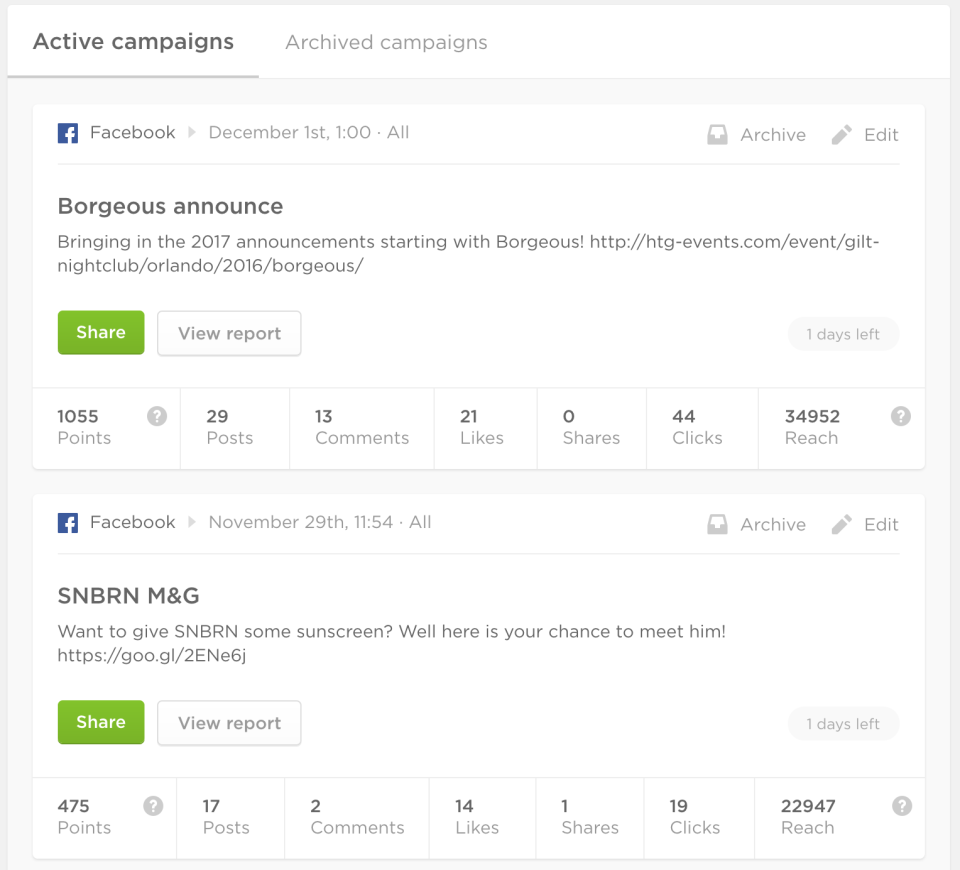Image resolution: width=960 pixels, height=870 pixels.
Task: Click the Edit pencil icon for SNBRN M&G
Action: click(841, 525)
